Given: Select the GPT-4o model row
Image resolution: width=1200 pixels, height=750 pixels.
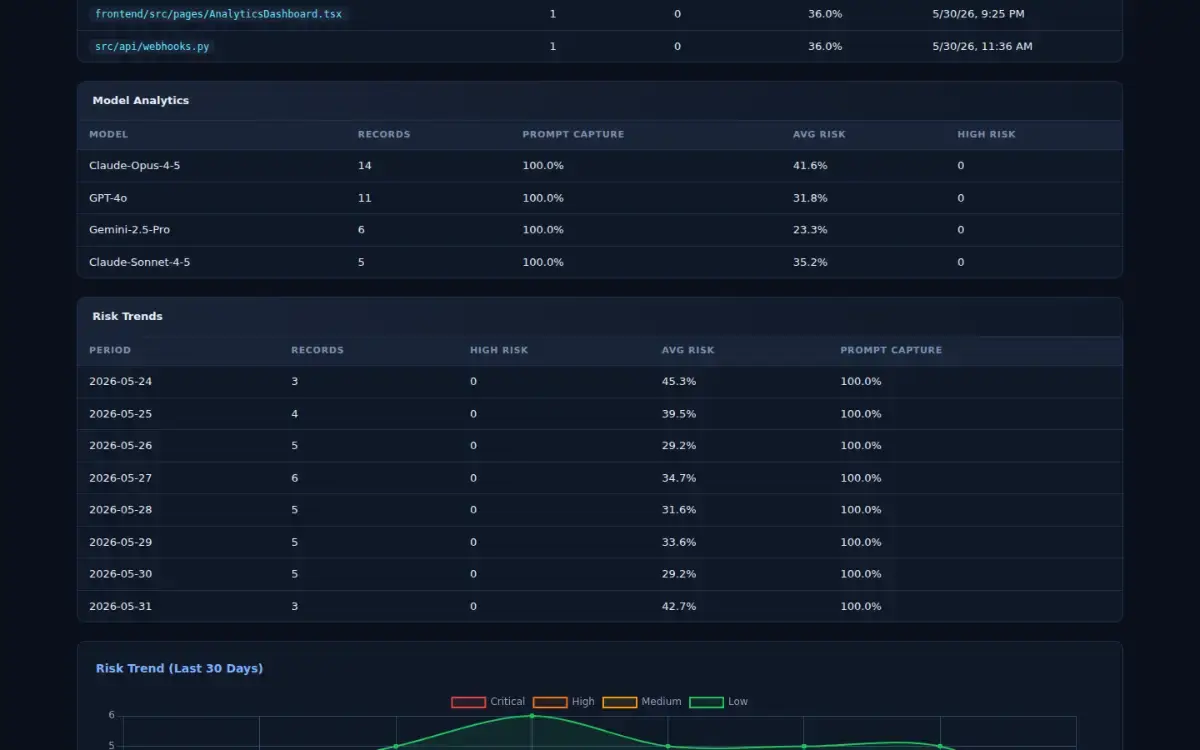Looking at the screenshot, I should [600, 198].
